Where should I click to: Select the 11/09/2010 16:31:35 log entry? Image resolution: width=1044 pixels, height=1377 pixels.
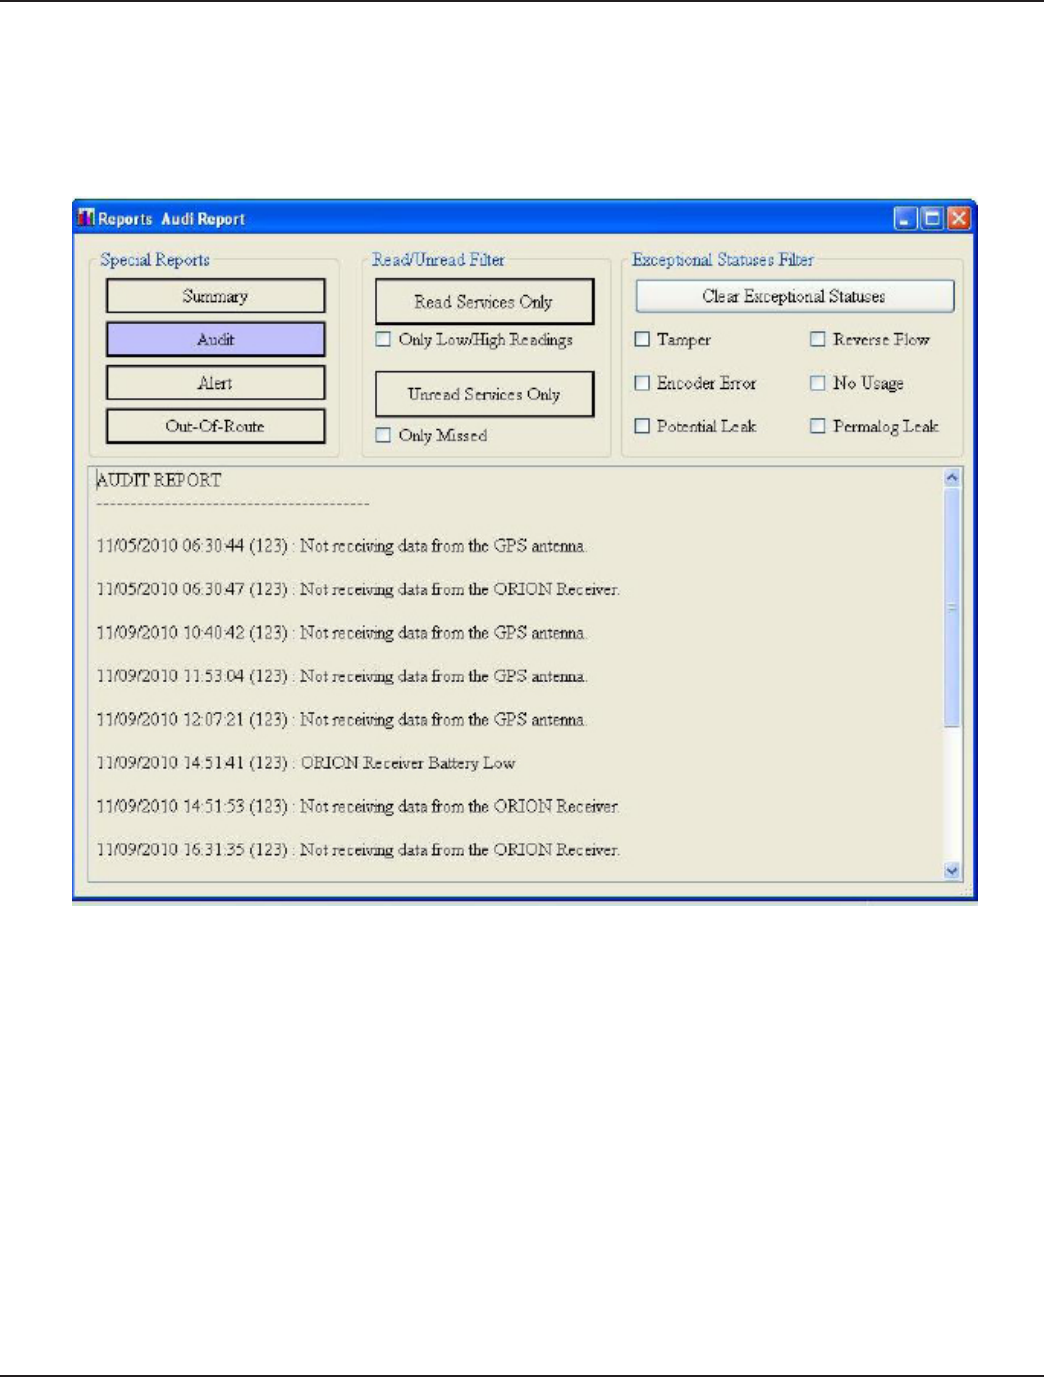click(x=358, y=850)
